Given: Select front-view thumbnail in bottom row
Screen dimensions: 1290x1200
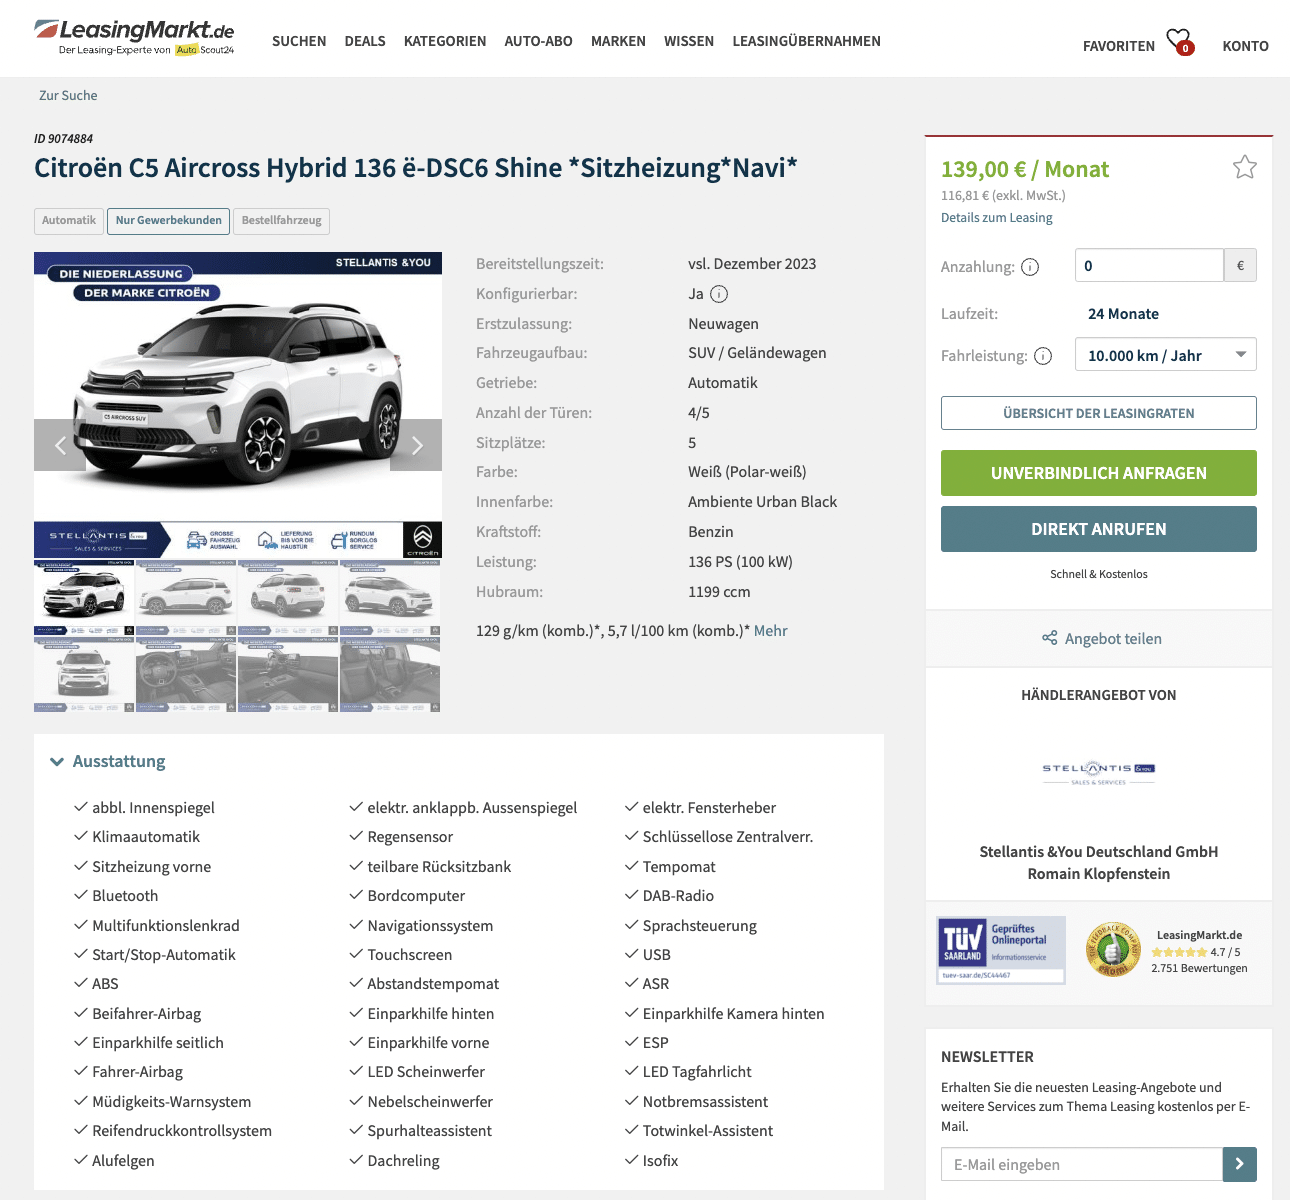Looking at the screenshot, I should click(x=84, y=675).
